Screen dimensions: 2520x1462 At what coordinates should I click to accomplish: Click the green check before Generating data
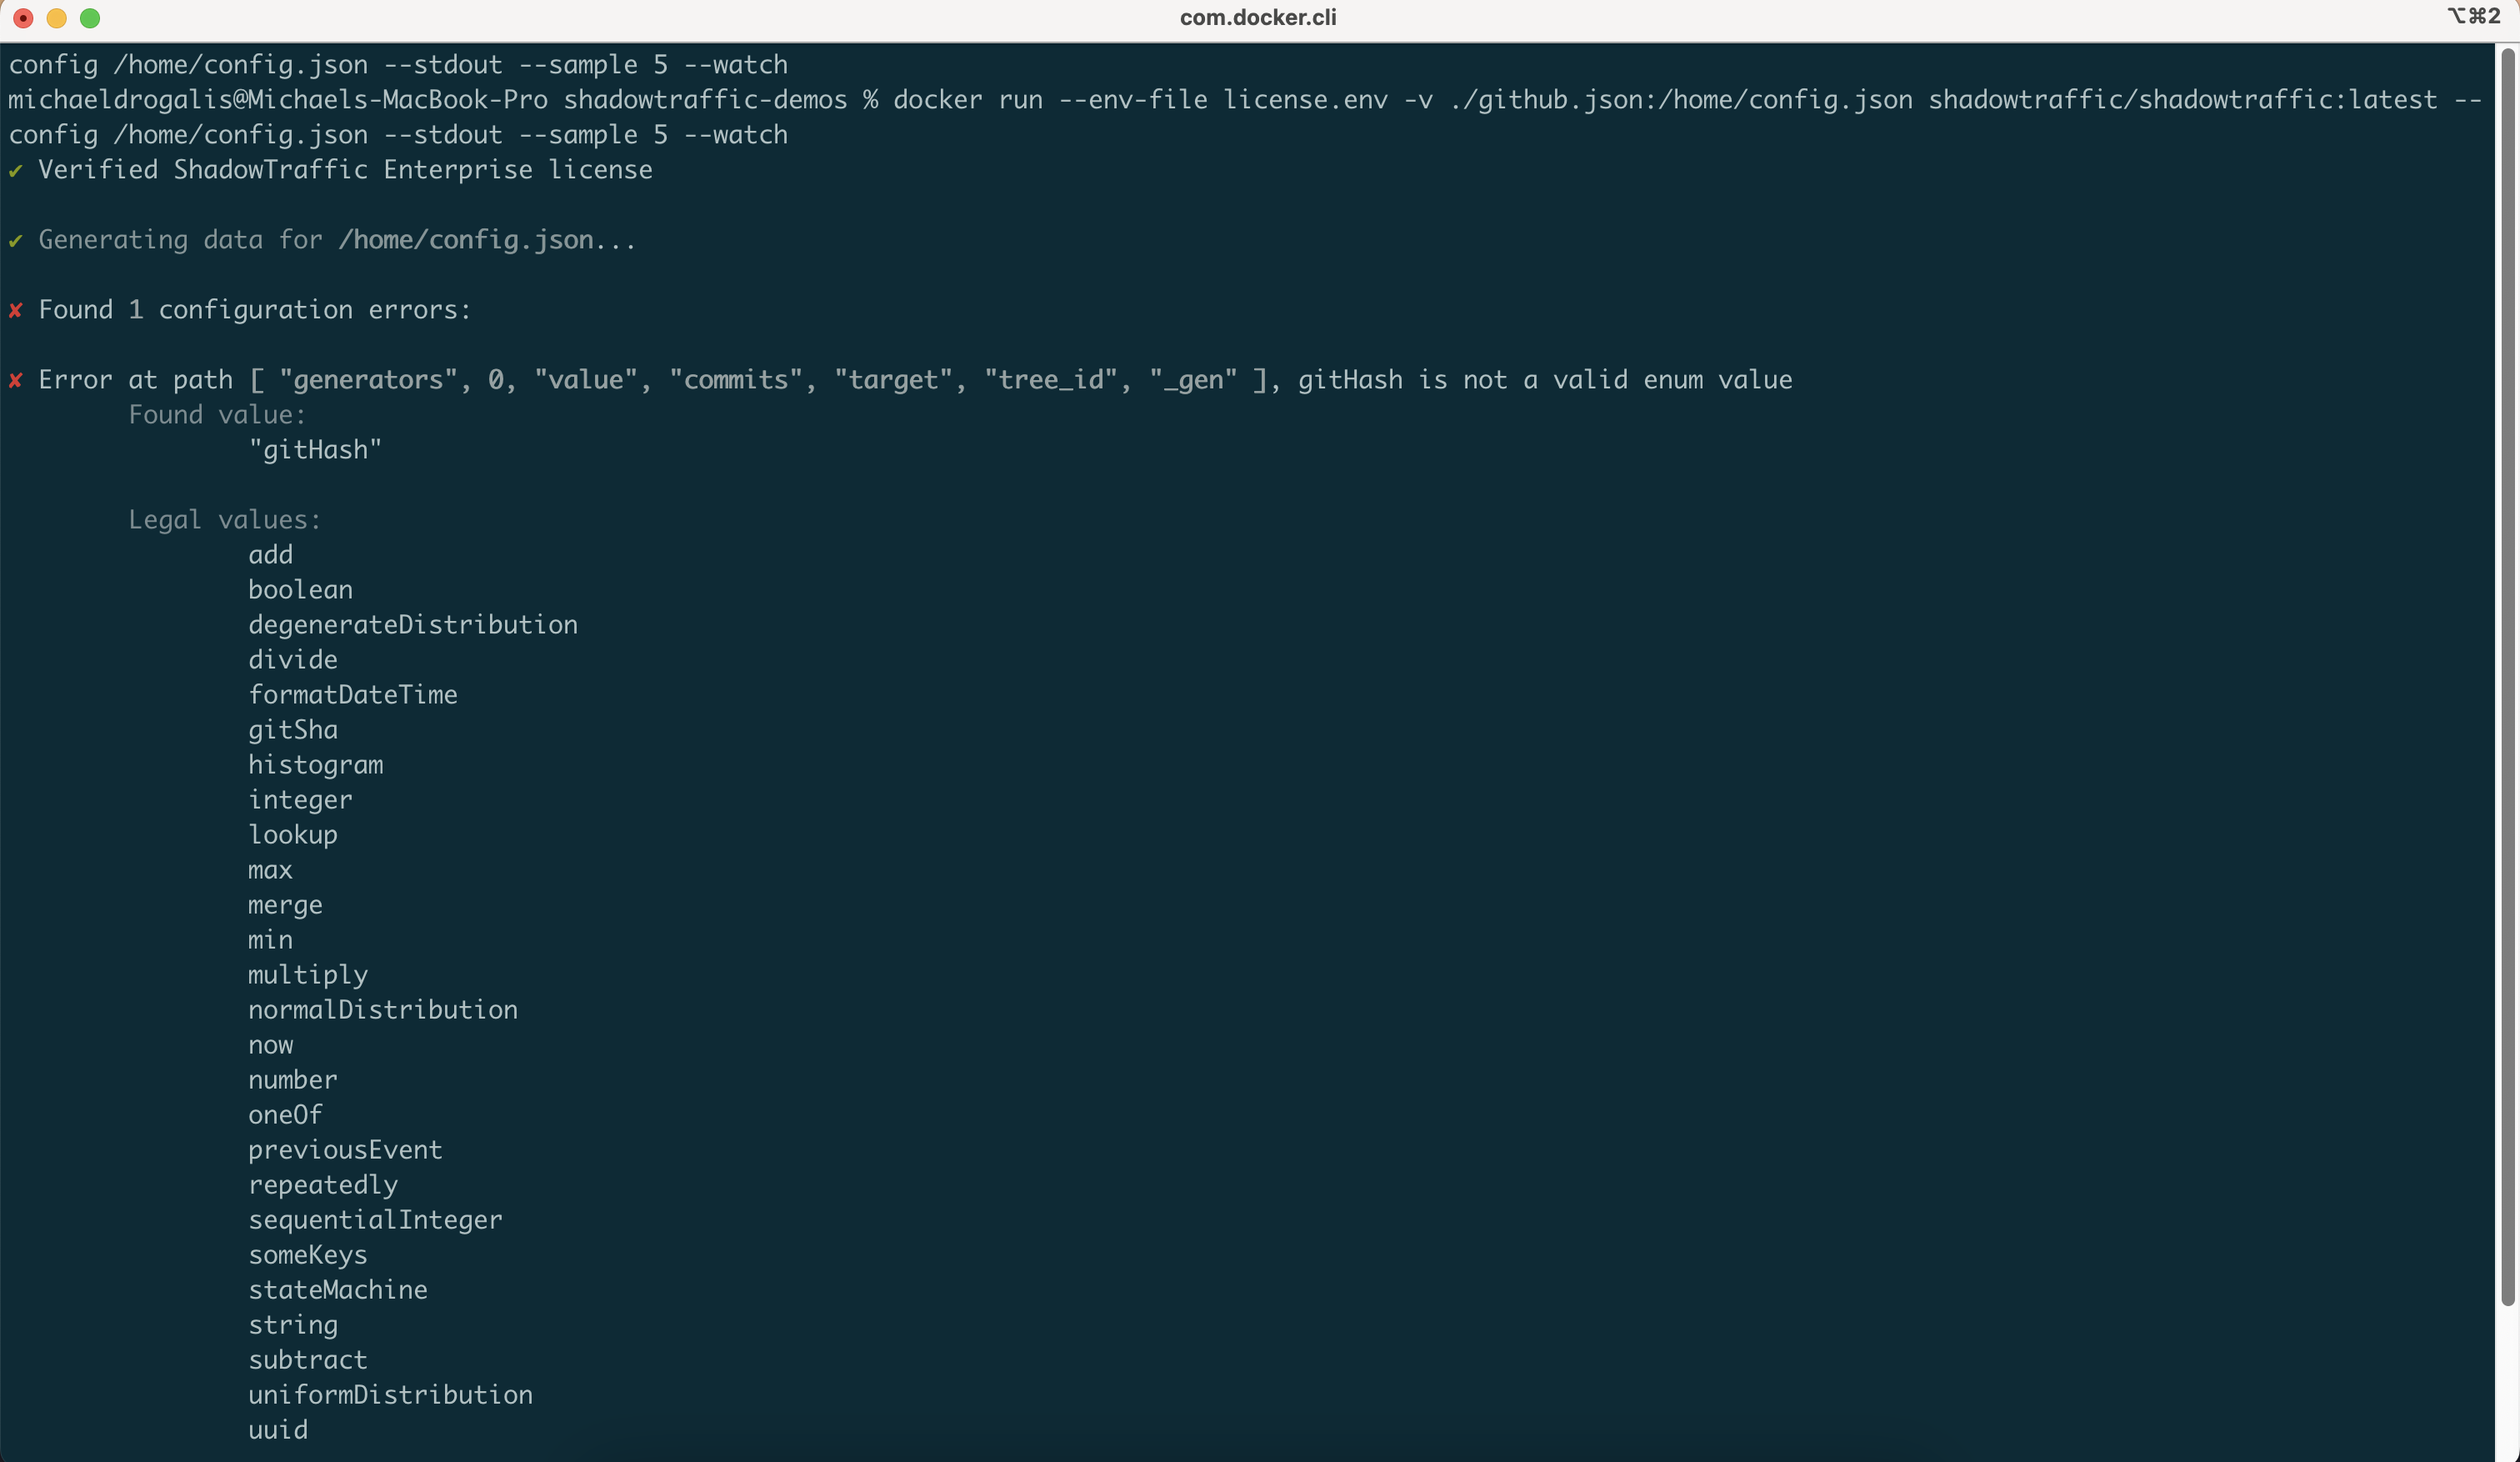[x=16, y=241]
